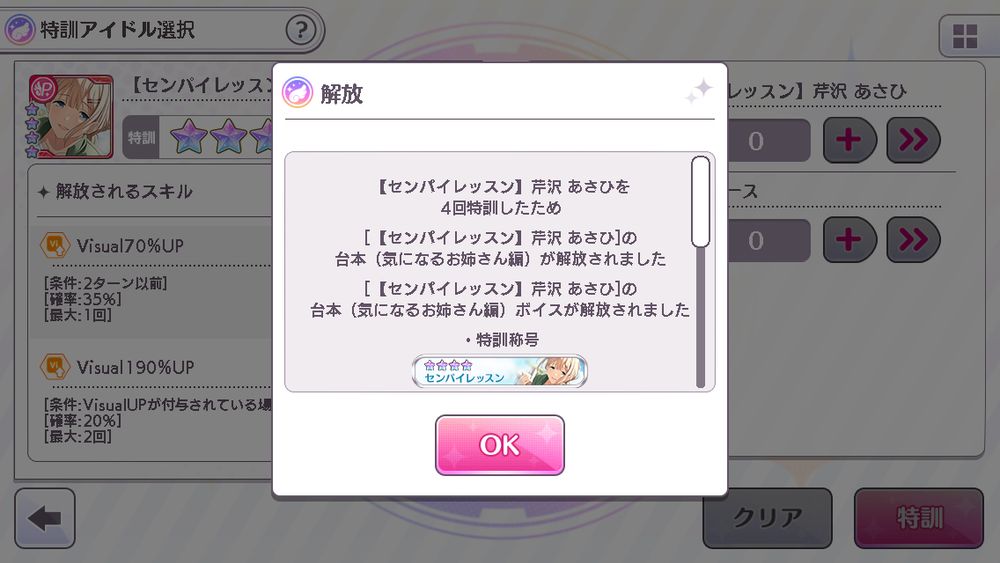Click the Visual190%UP skill icon
This screenshot has width=1000, height=563.
(x=55, y=367)
